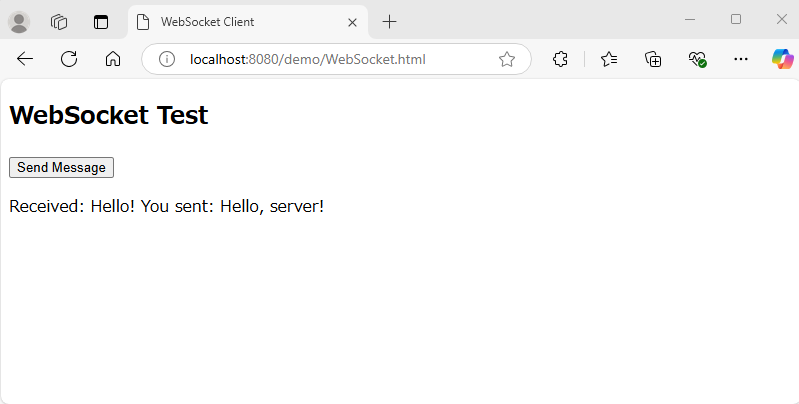Close the WebSocket Client tab
Image resolution: width=799 pixels, height=404 pixels.
[x=352, y=22]
